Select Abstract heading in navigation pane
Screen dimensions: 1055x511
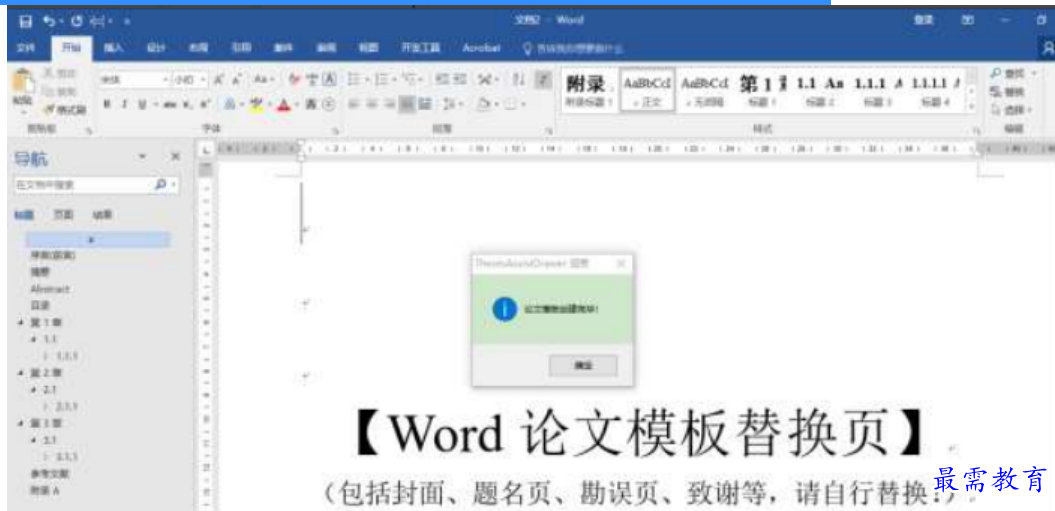pyautogui.click(x=50, y=289)
